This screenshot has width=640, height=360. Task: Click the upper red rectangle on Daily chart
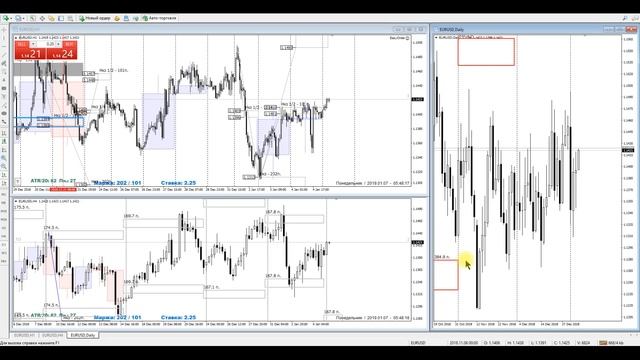pyautogui.click(x=486, y=52)
